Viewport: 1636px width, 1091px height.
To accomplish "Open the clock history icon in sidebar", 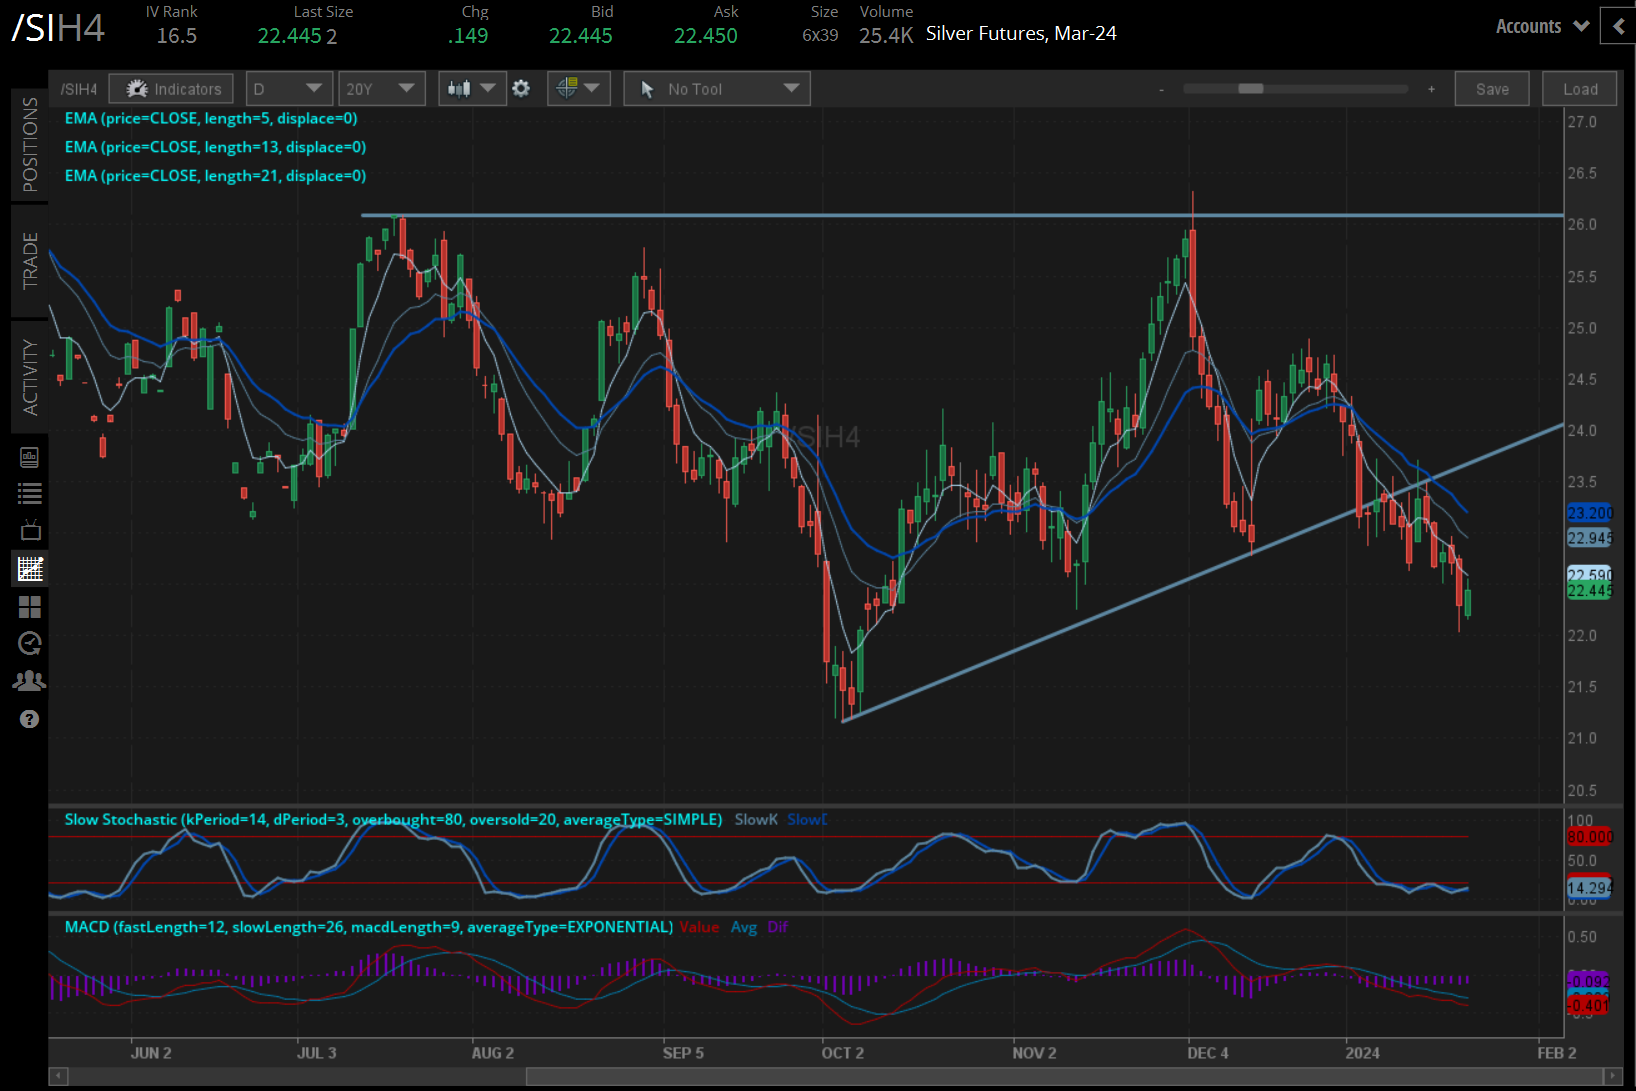I will (30, 643).
